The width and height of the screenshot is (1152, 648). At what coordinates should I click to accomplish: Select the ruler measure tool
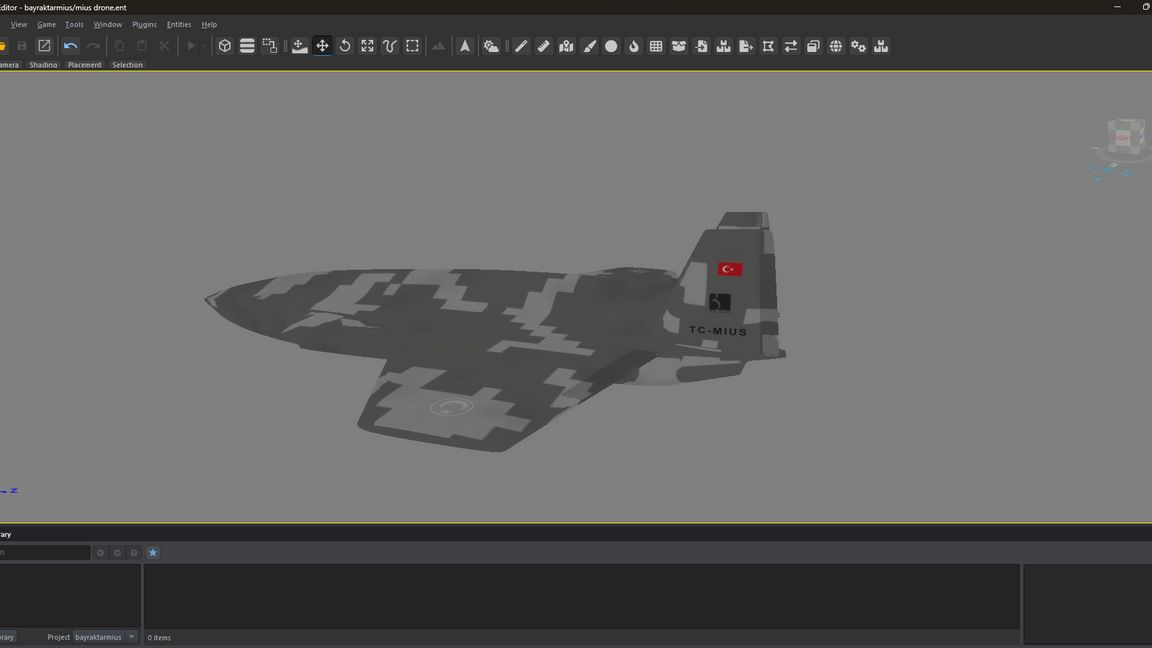(x=544, y=46)
